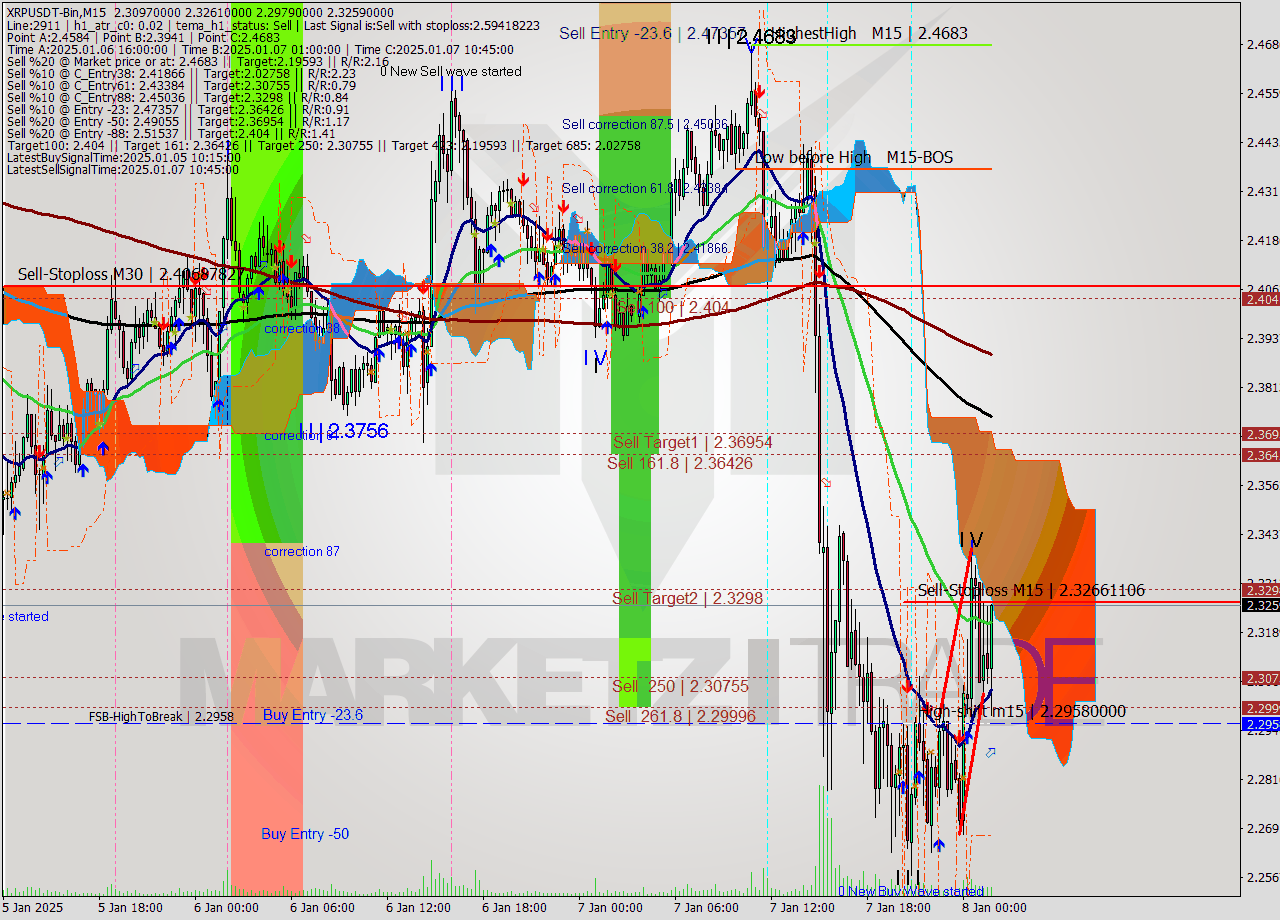Image resolution: width=1280 pixels, height=920 pixels.
Task: Click the 'Buy Entry -50' label
Action: [305, 834]
